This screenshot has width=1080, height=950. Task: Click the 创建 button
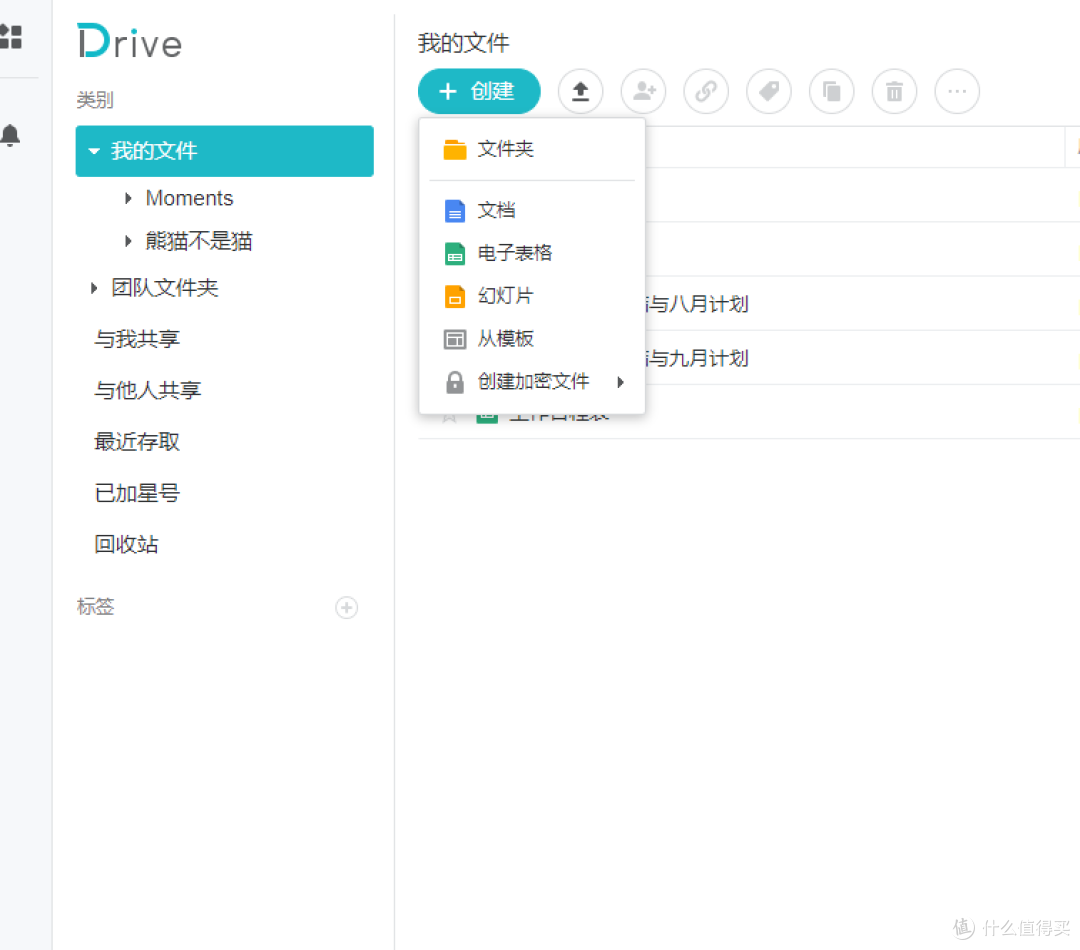pos(479,92)
